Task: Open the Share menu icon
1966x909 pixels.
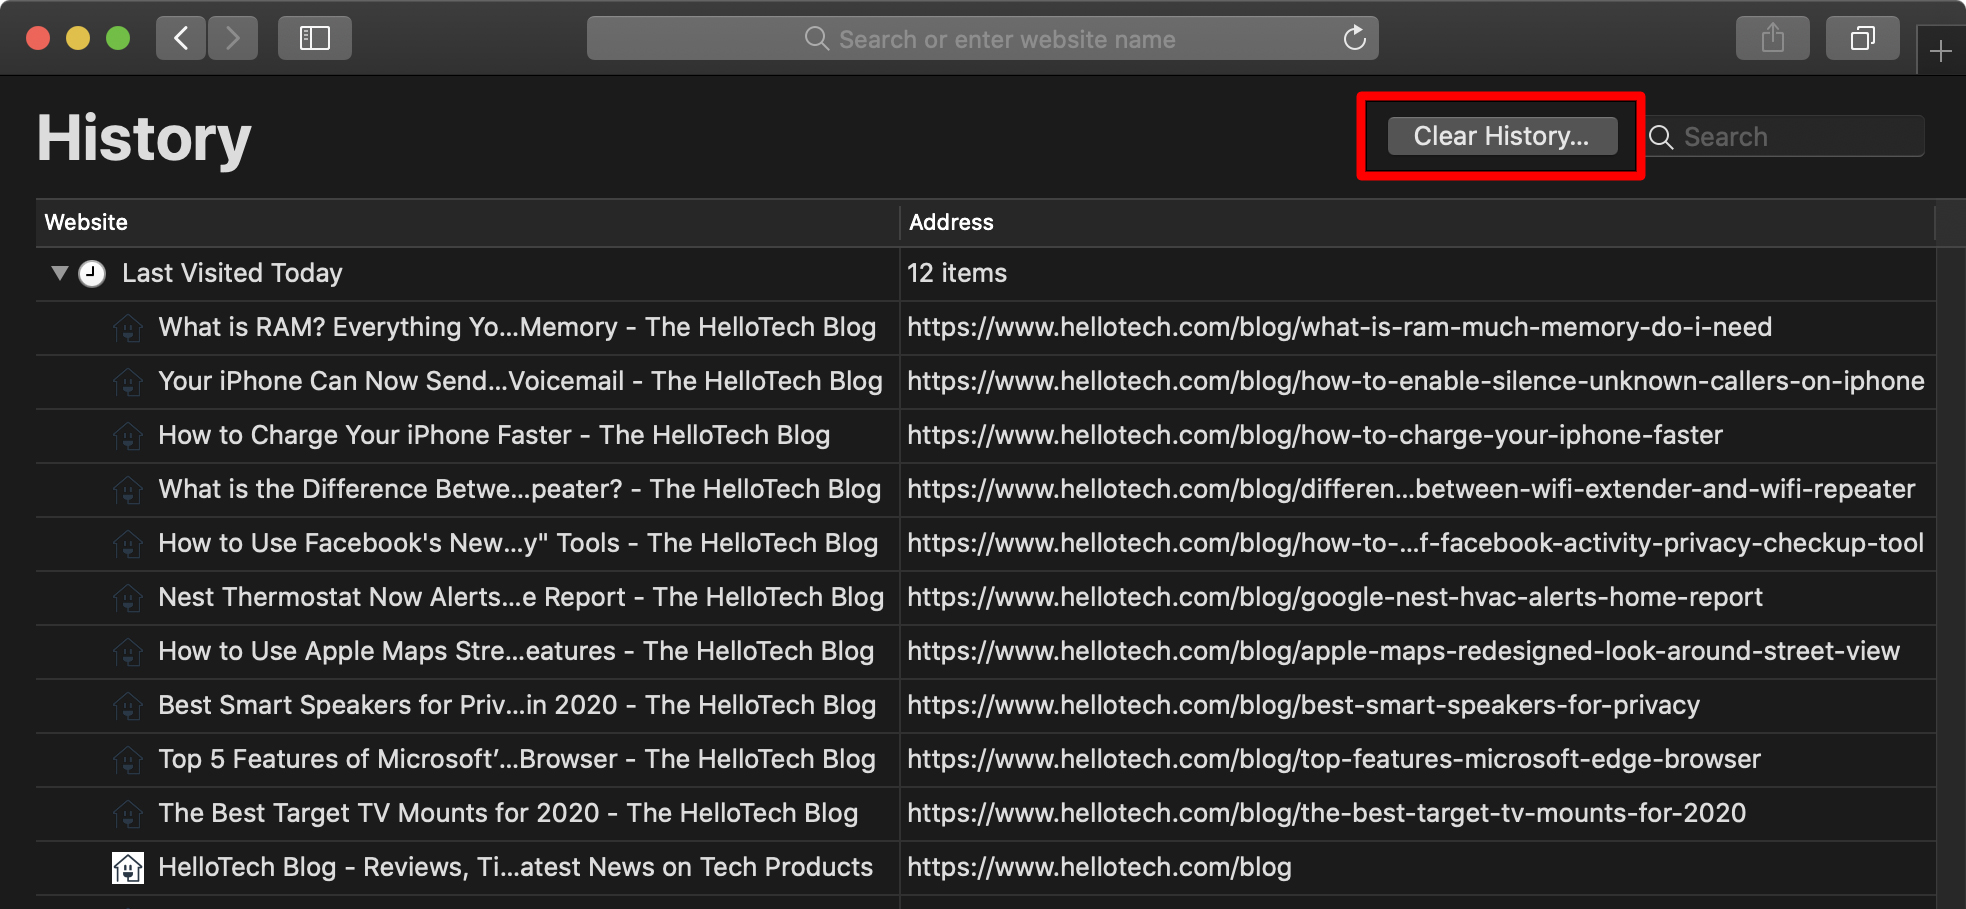Action: click(x=1772, y=39)
